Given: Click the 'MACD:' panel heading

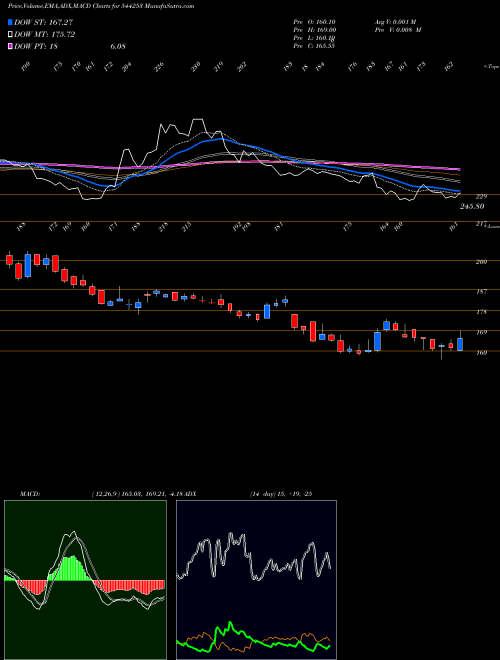Looking at the screenshot, I should (x=30, y=494).
